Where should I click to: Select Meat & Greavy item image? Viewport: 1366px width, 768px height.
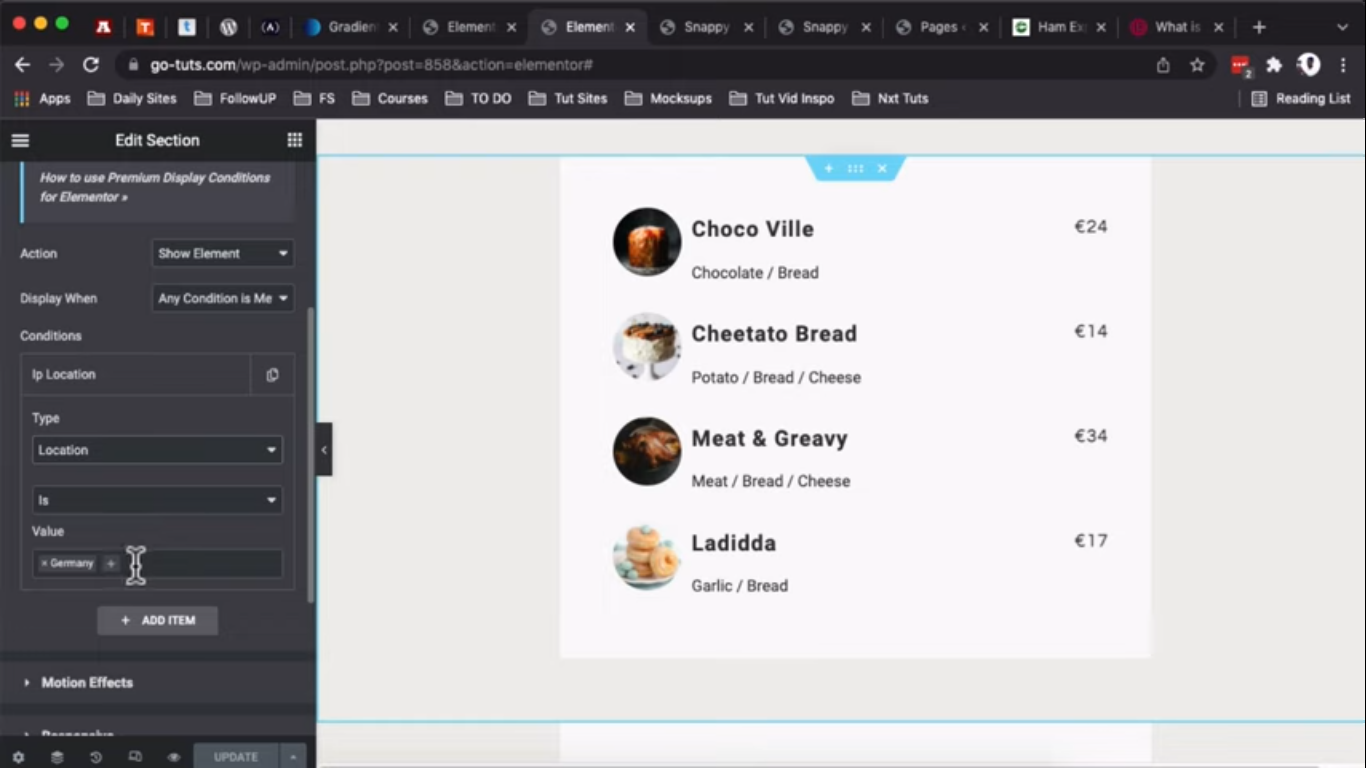(647, 451)
